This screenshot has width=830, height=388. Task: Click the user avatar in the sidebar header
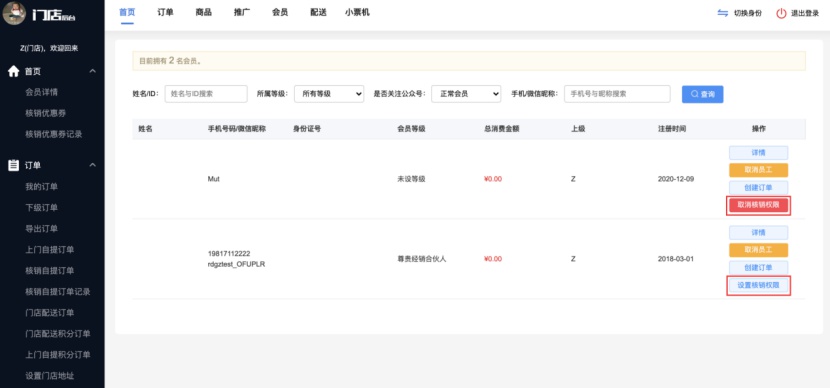[14, 13]
